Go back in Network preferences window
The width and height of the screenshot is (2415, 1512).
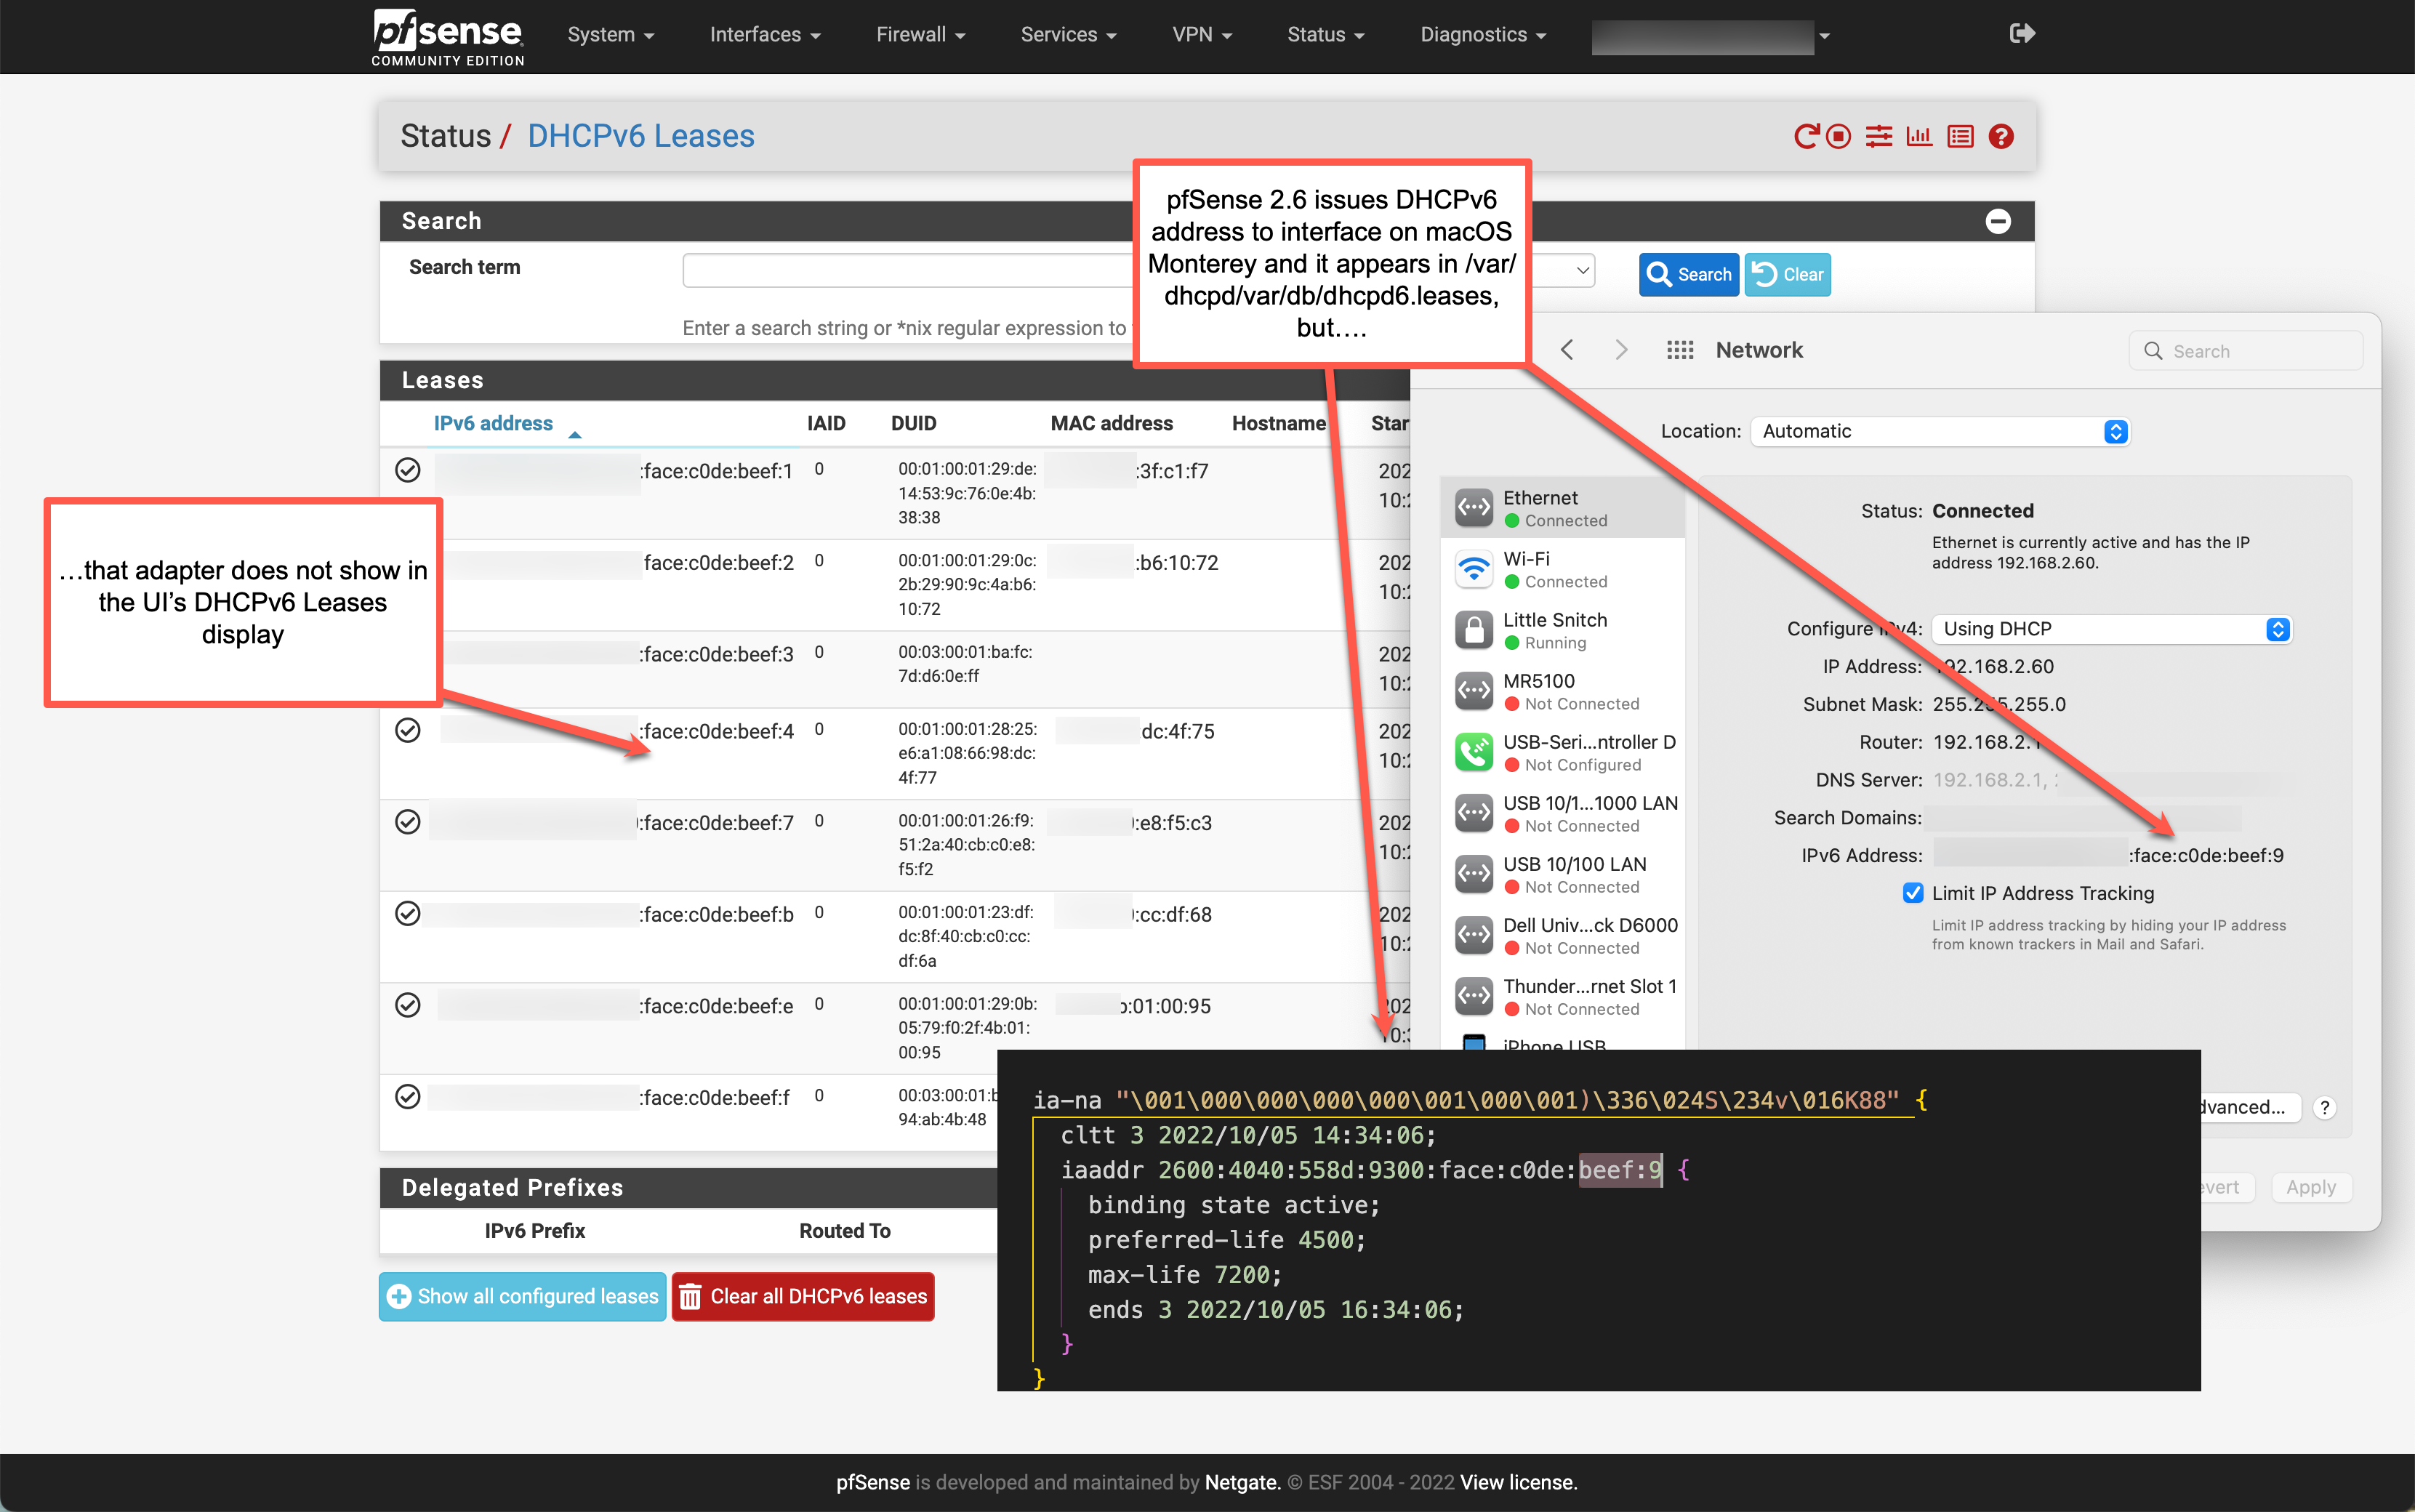pyautogui.click(x=1567, y=350)
